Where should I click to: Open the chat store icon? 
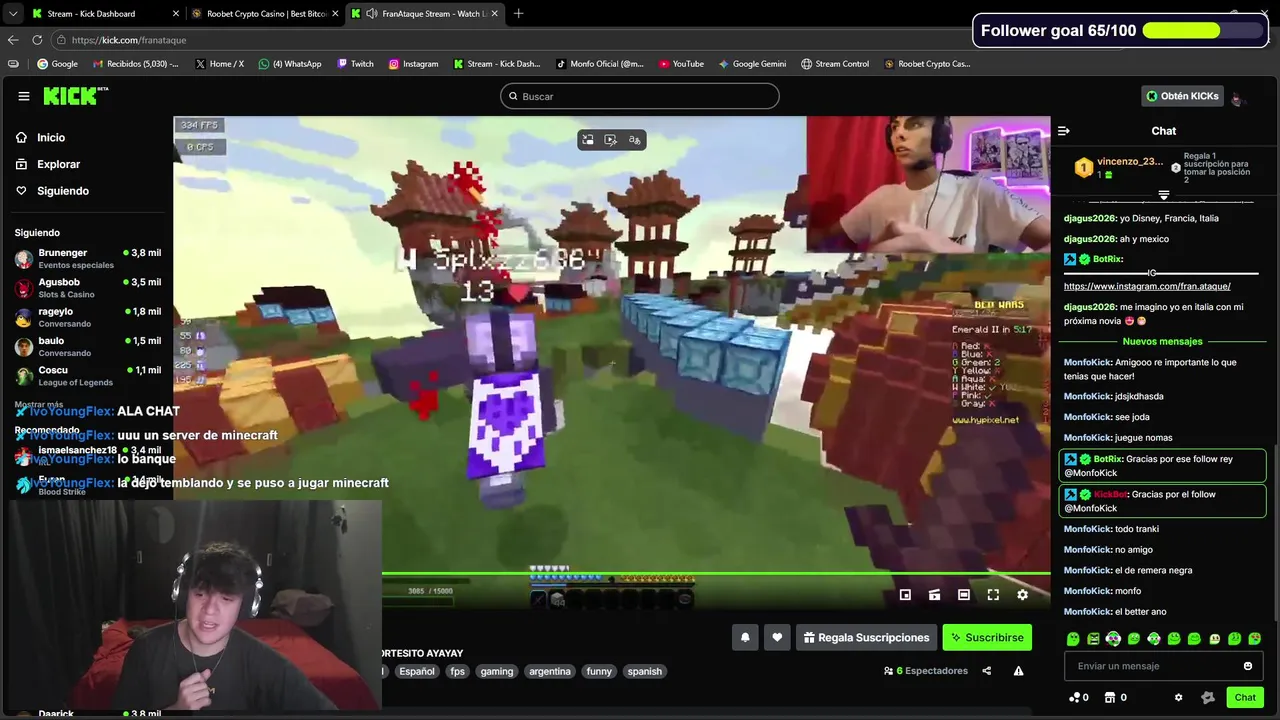(x=1110, y=698)
